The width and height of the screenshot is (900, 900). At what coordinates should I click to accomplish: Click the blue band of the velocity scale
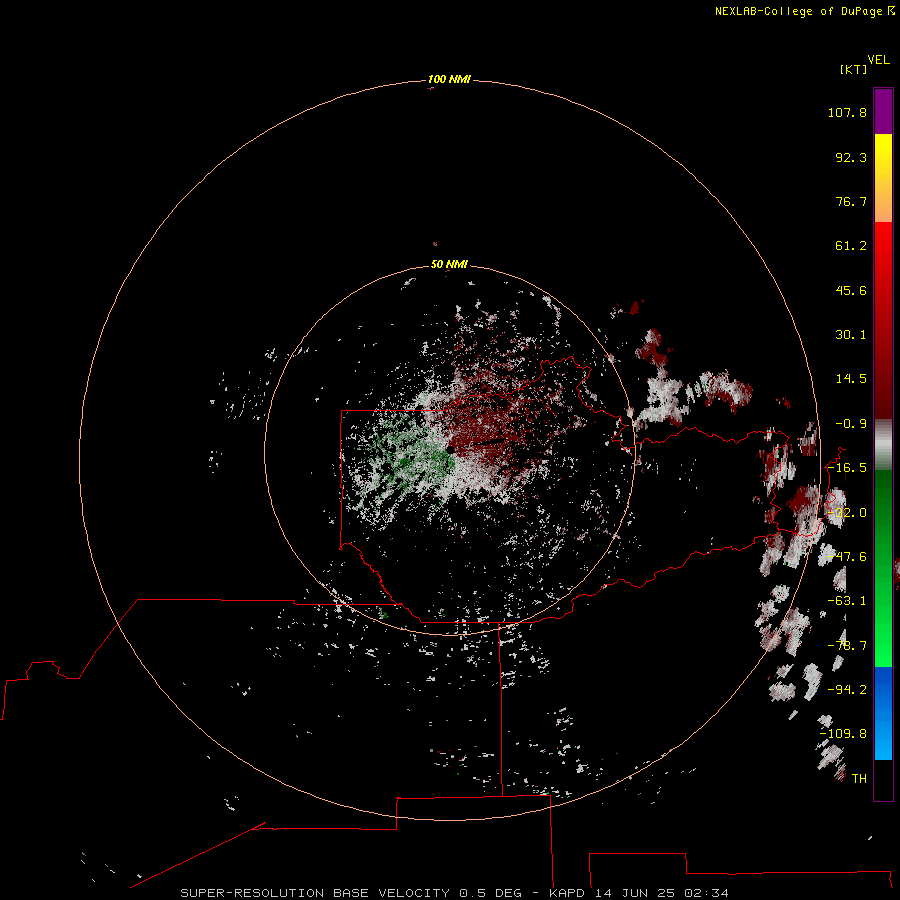[x=883, y=713]
